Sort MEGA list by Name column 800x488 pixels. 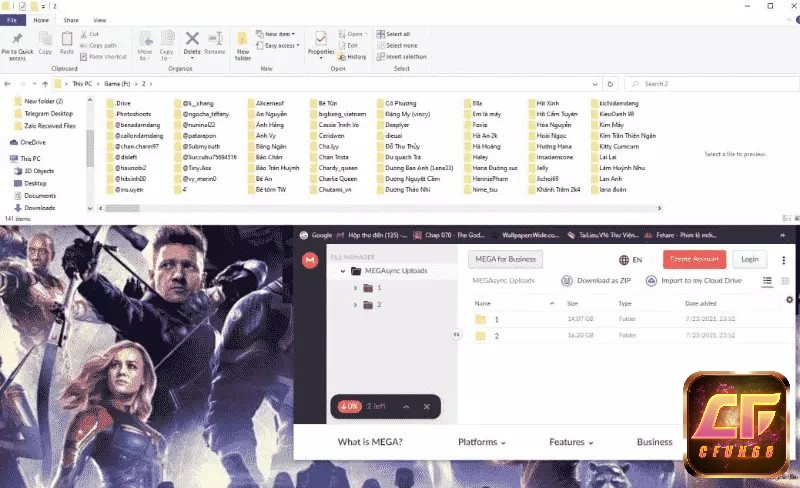click(483, 303)
